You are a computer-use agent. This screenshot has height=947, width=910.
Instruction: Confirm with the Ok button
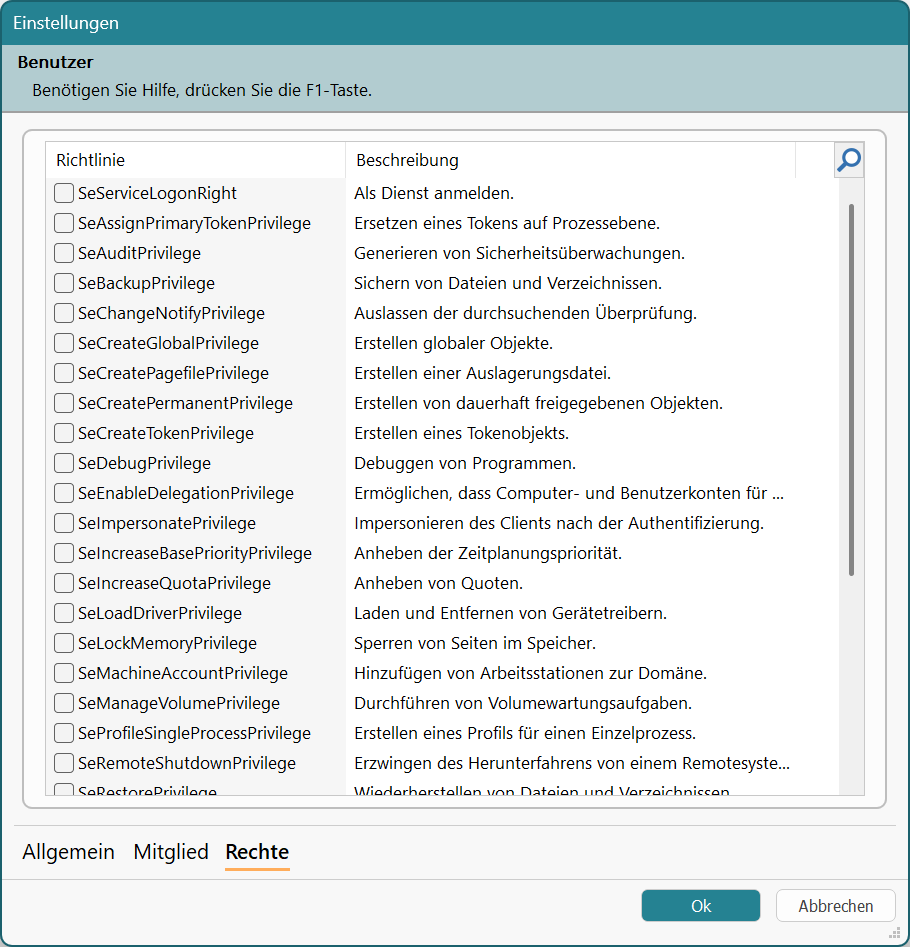(701, 906)
